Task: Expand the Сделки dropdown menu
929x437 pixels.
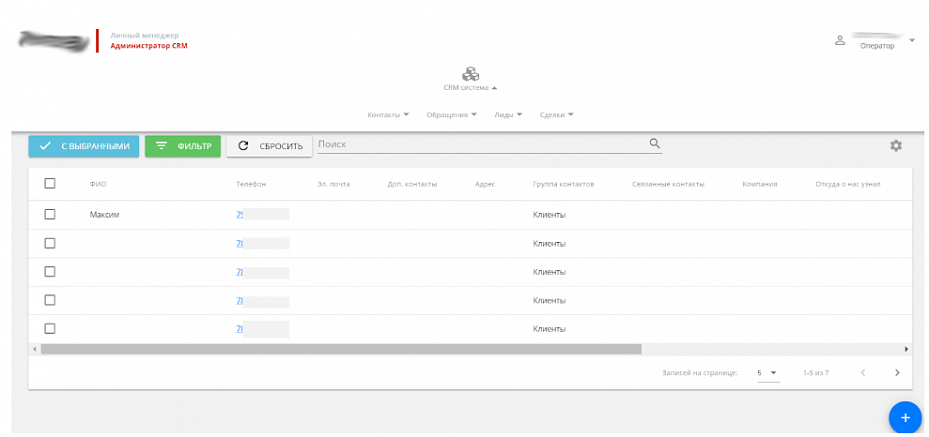Action: [556, 114]
